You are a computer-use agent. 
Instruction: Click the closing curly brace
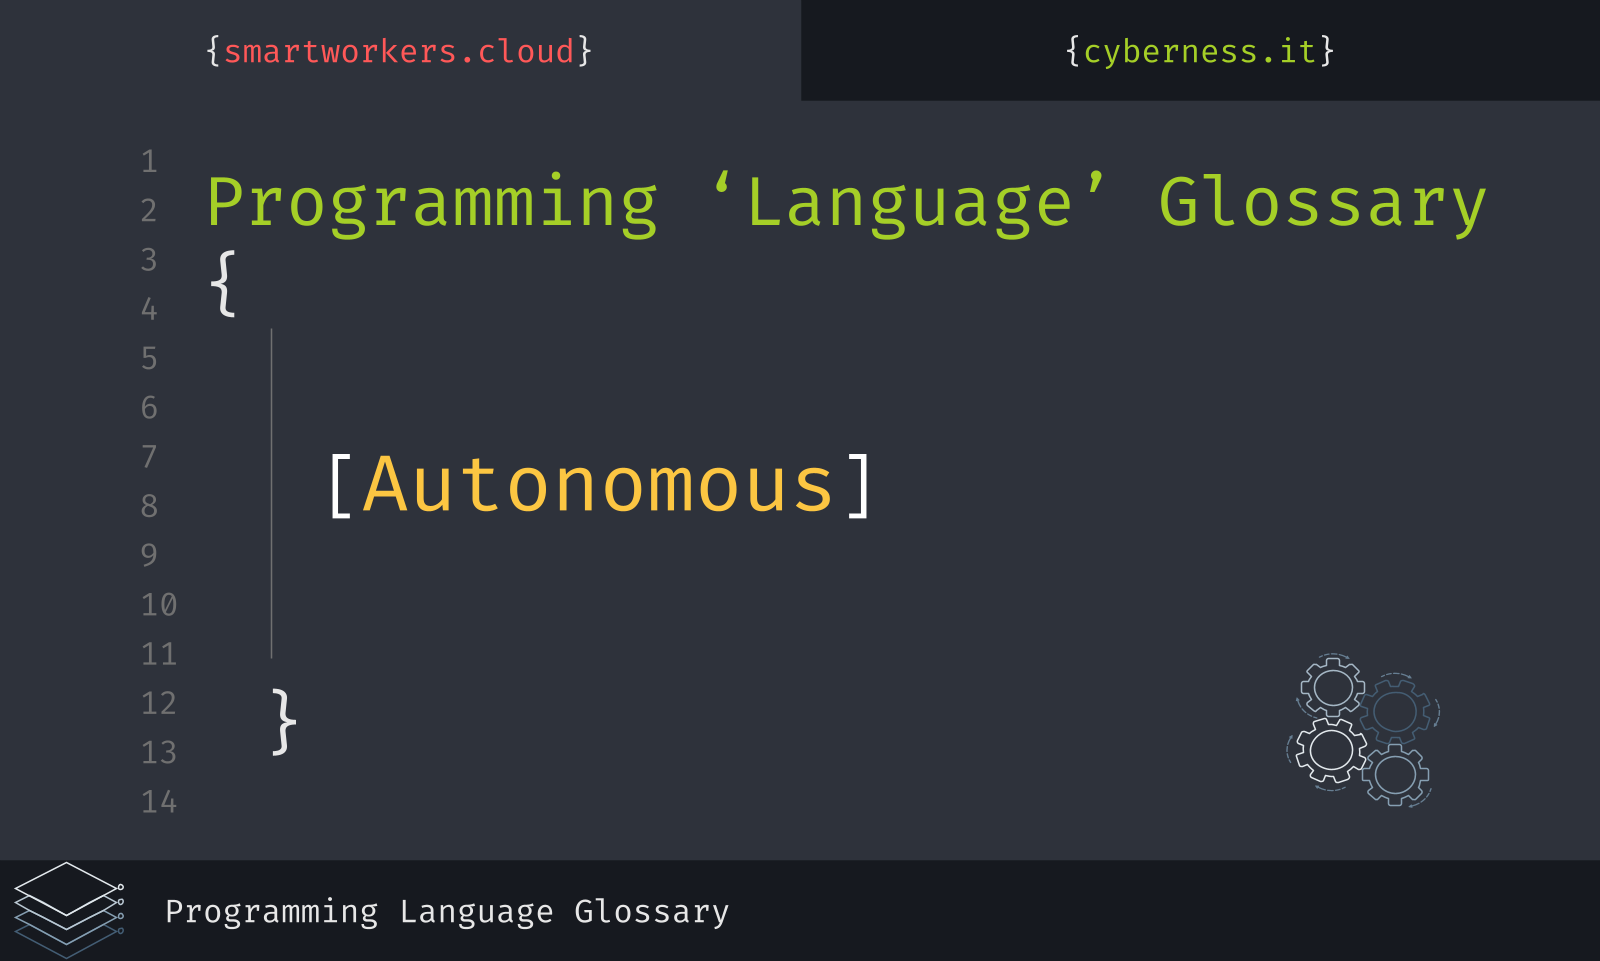[x=284, y=721]
